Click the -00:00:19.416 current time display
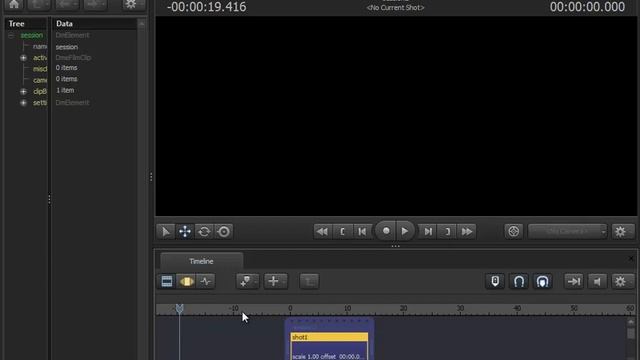640x360 pixels. tap(207, 7)
